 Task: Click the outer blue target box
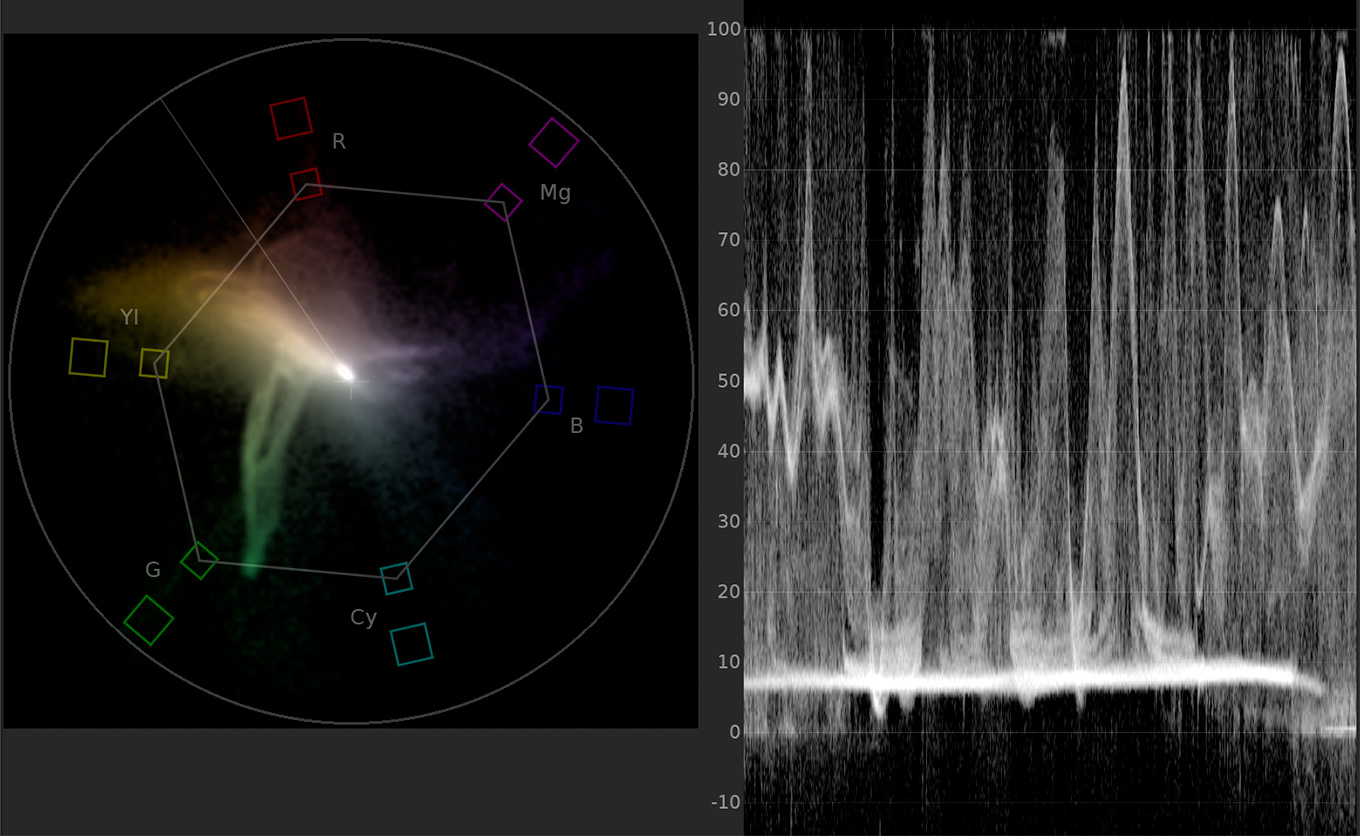click(614, 406)
